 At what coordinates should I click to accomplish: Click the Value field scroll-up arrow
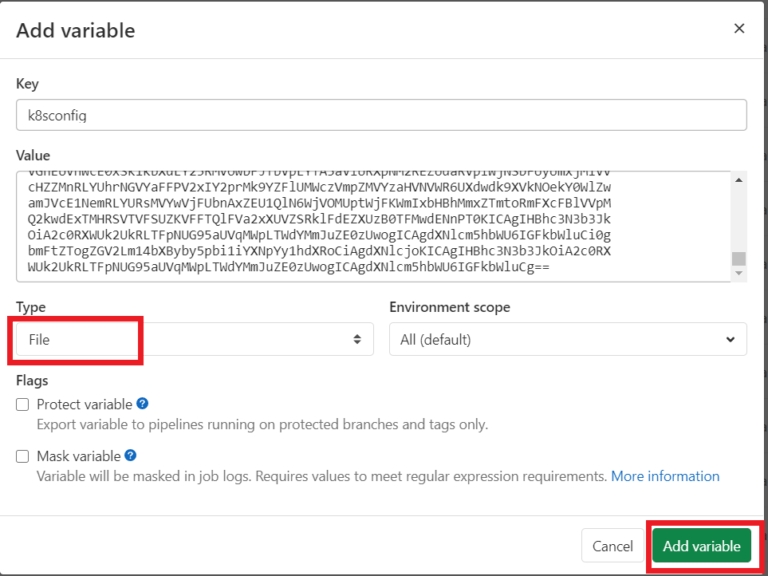click(739, 180)
